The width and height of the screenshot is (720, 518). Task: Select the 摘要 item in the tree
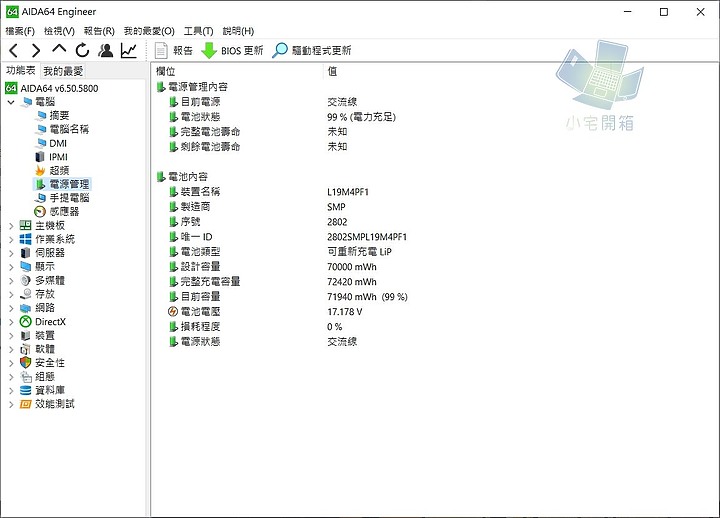tap(59, 115)
